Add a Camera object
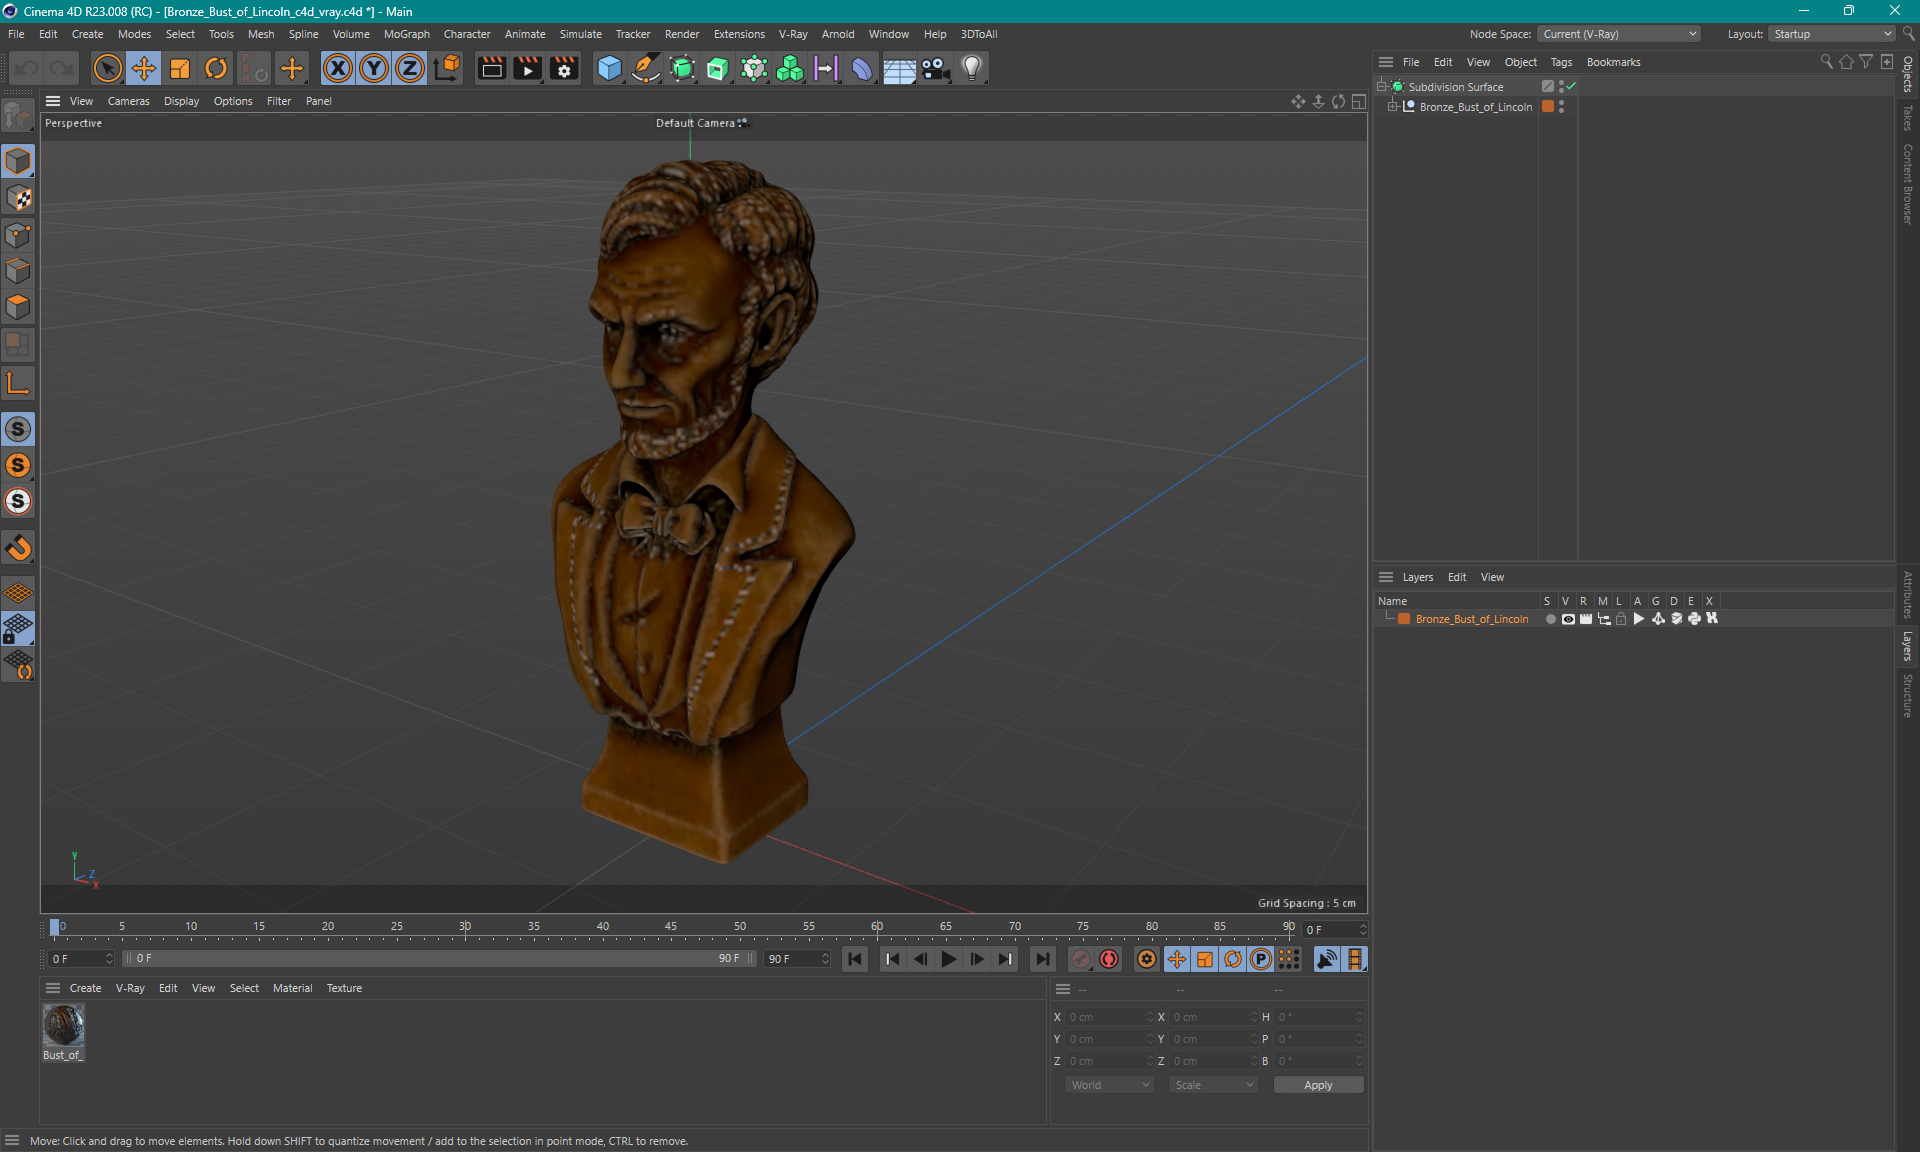This screenshot has width=1920, height=1152. pyautogui.click(x=935, y=68)
